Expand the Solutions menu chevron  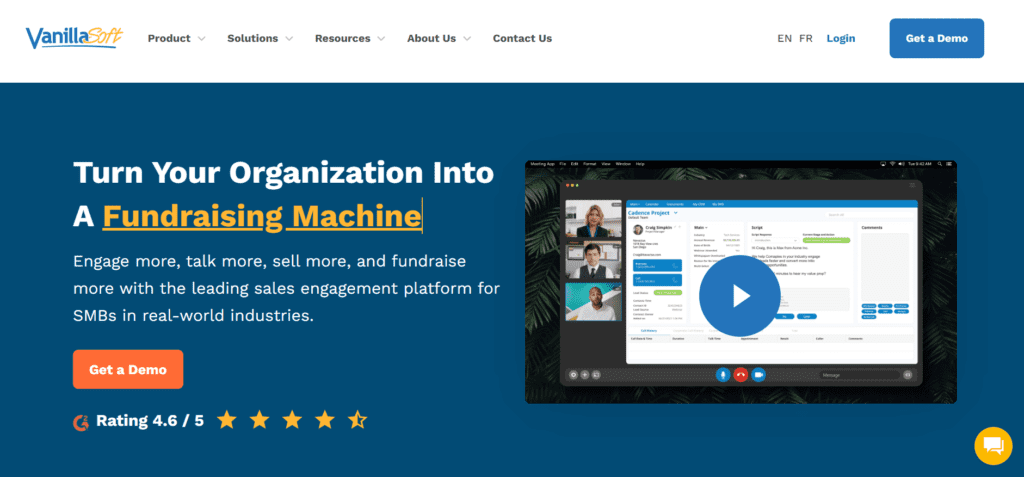pyautogui.click(x=289, y=39)
